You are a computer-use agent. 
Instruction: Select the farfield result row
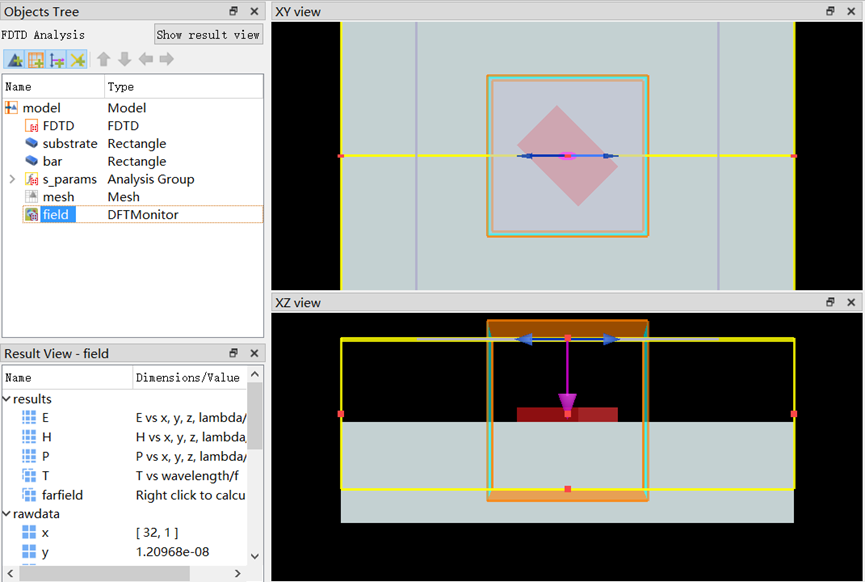pos(125,495)
